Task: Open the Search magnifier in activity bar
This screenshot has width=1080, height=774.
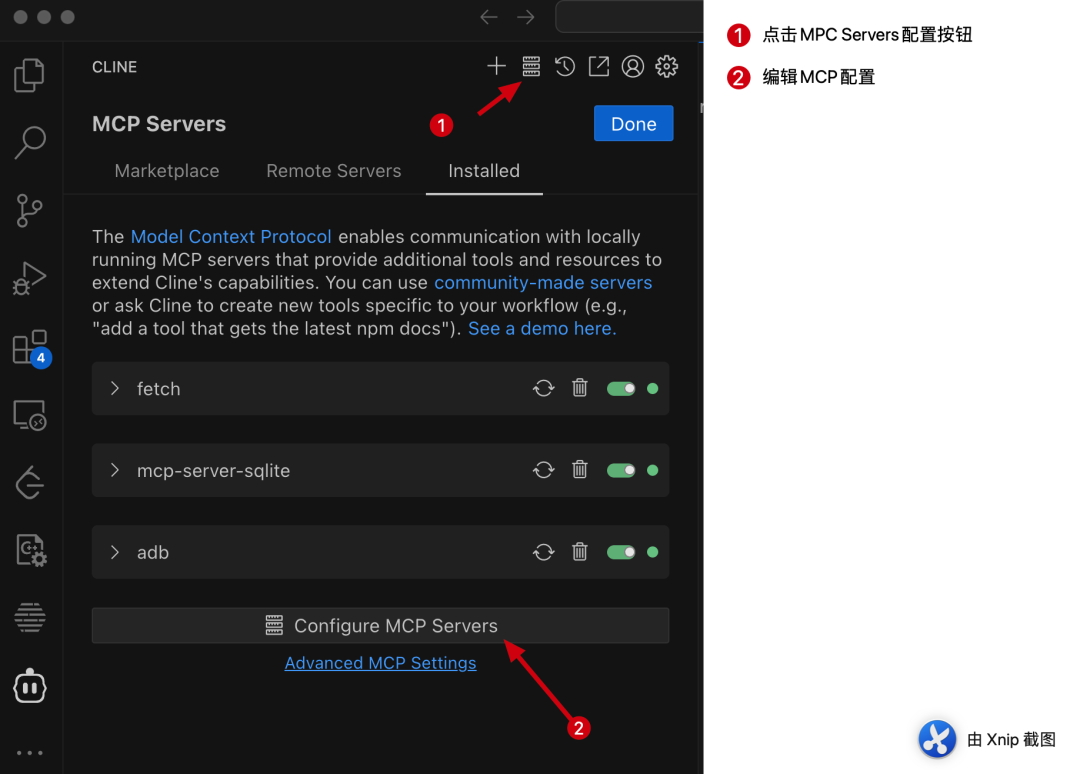Action: 30,143
